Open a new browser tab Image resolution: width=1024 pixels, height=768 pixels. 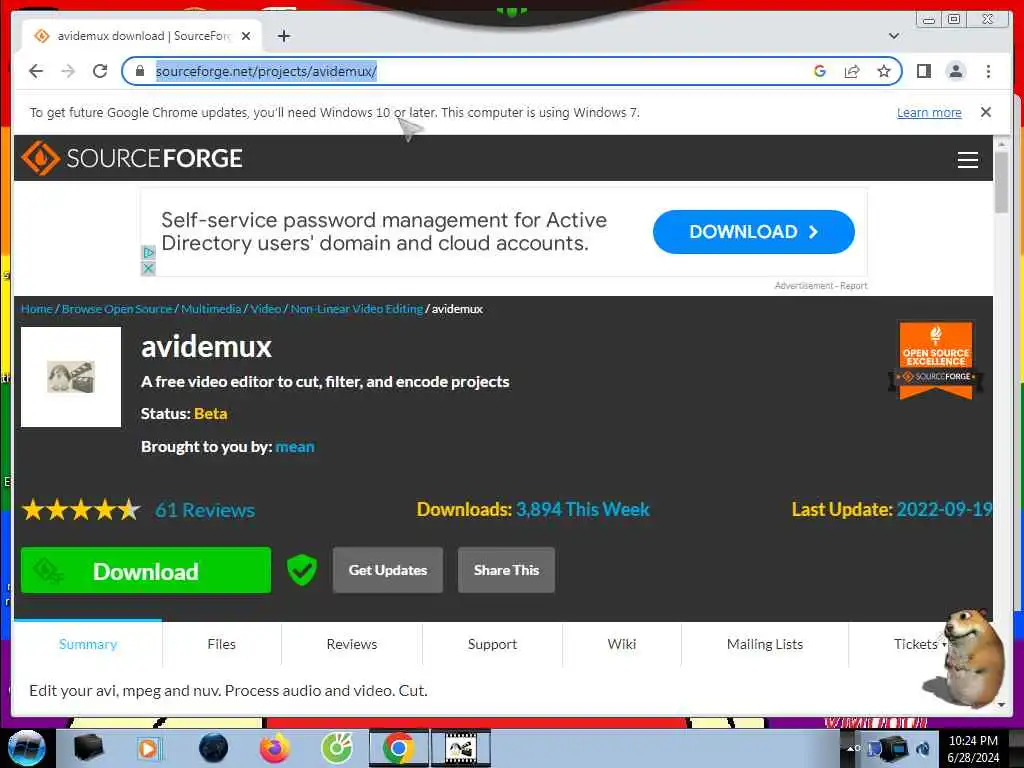pos(283,36)
